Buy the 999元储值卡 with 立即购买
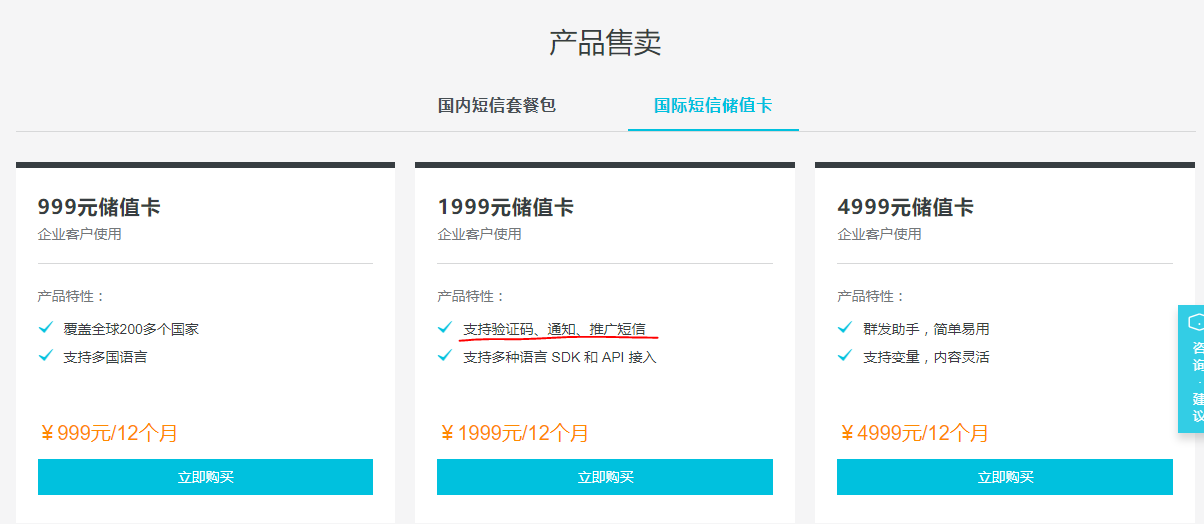The width and height of the screenshot is (1204, 524). click(x=205, y=477)
